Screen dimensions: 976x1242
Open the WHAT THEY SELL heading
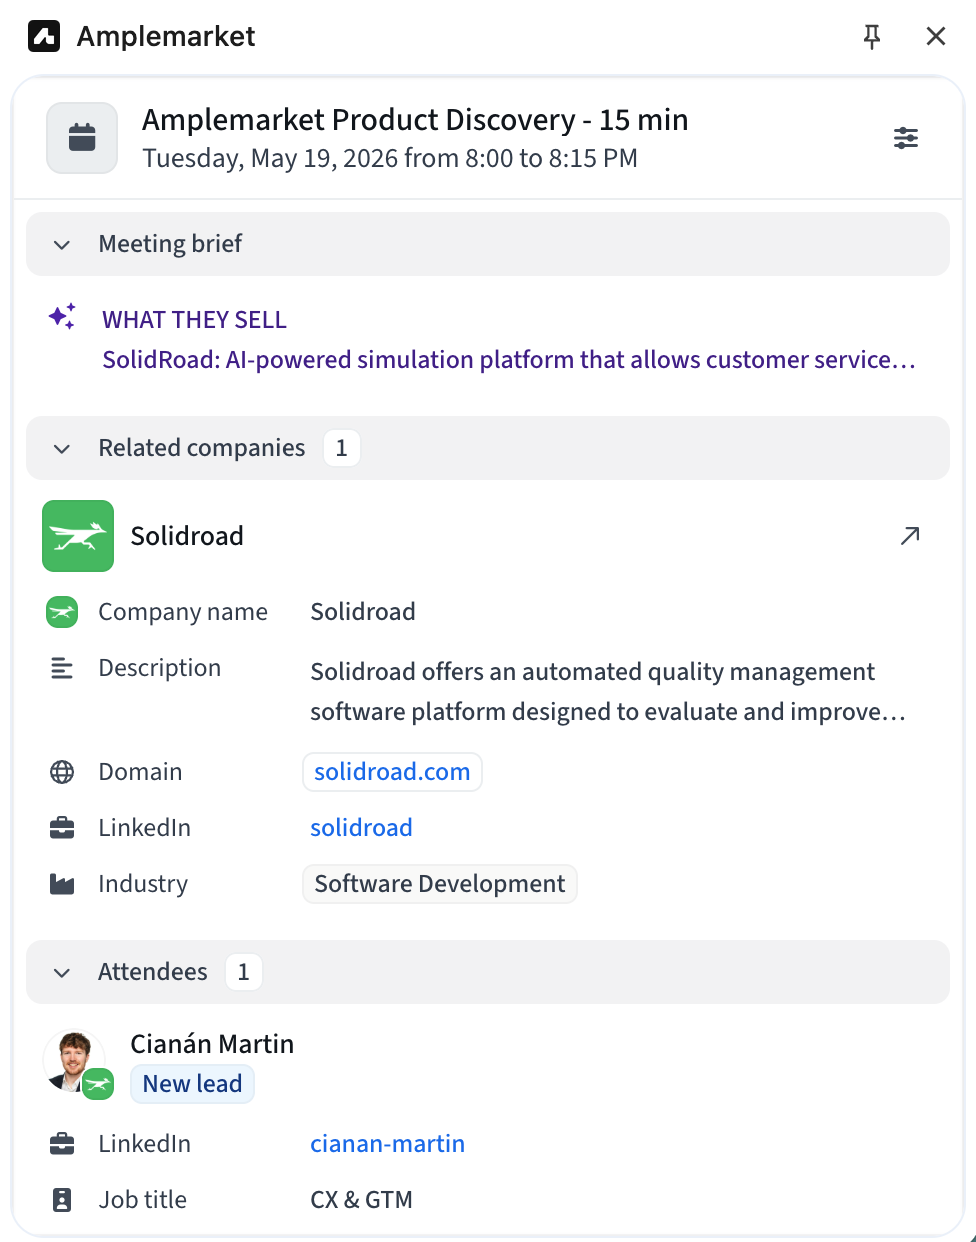pos(194,320)
